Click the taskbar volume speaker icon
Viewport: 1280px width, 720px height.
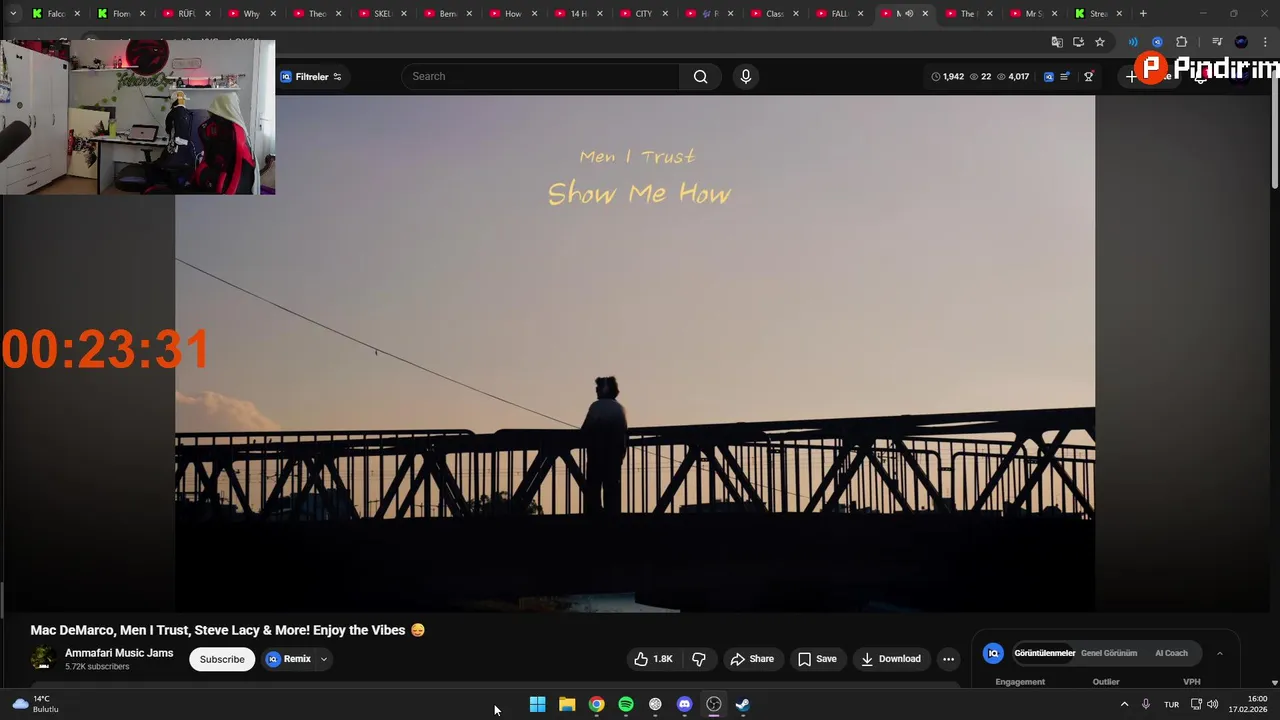1213,705
